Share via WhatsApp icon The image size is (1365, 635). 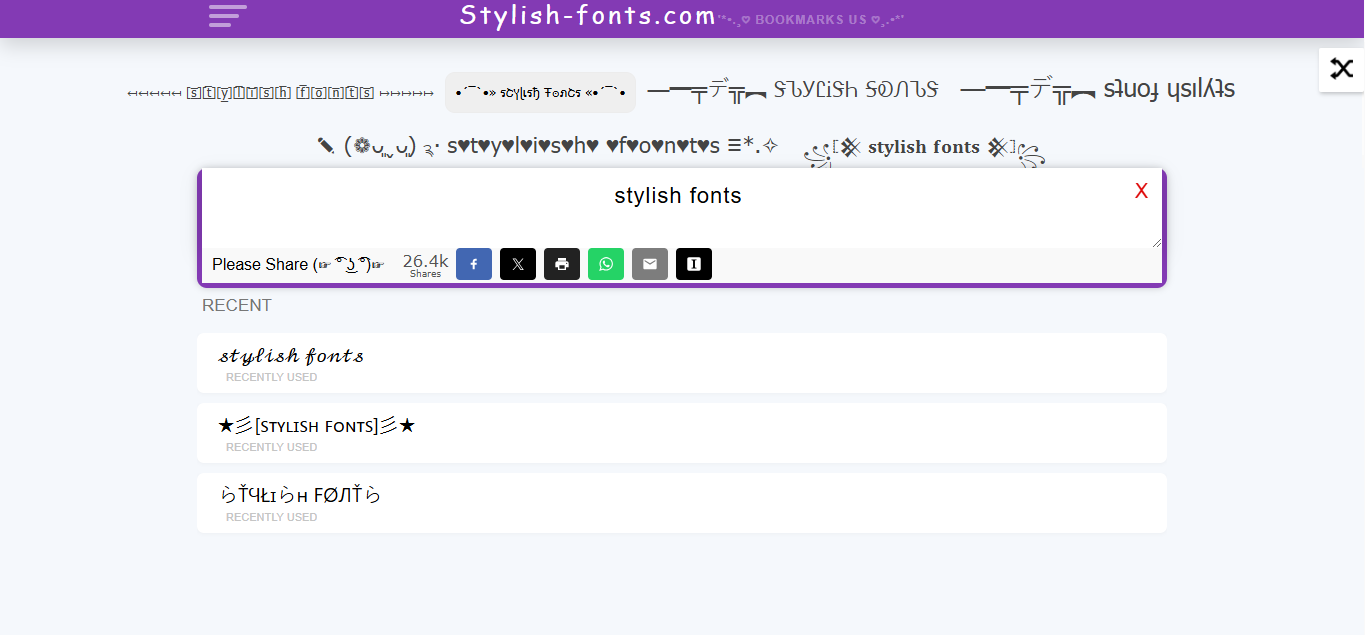[606, 264]
